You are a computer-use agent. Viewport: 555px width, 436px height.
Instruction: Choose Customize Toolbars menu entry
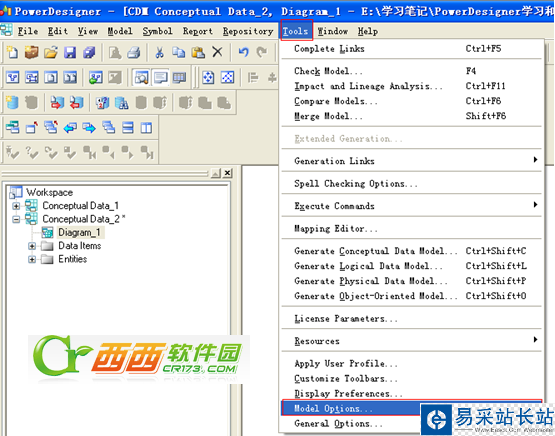[412, 378]
